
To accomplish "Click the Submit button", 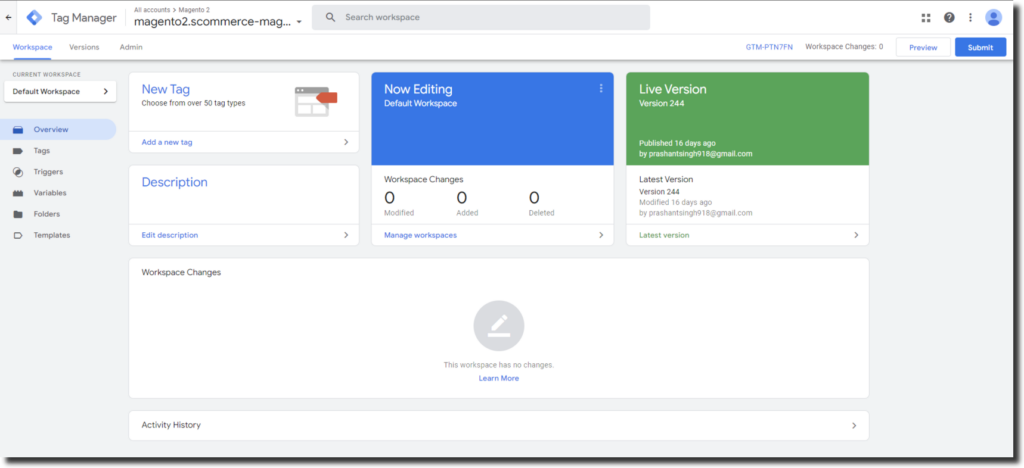I will tap(980, 47).
